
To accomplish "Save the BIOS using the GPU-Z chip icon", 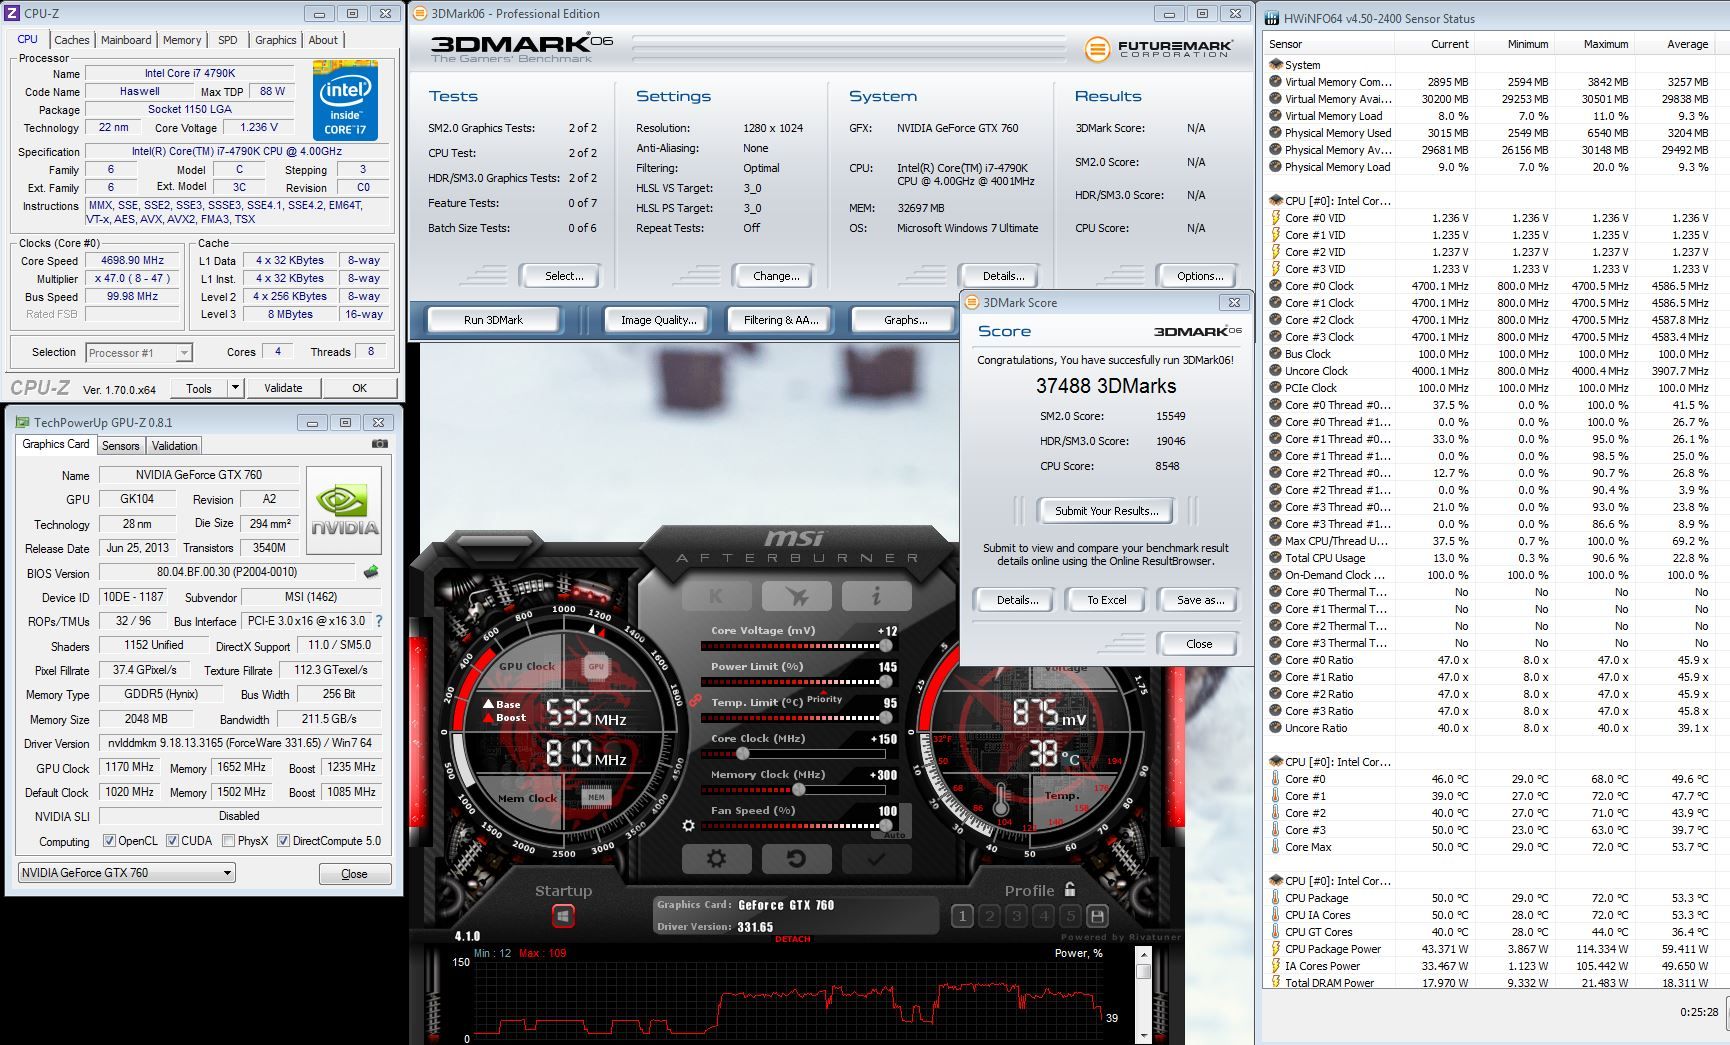I will (371, 572).
